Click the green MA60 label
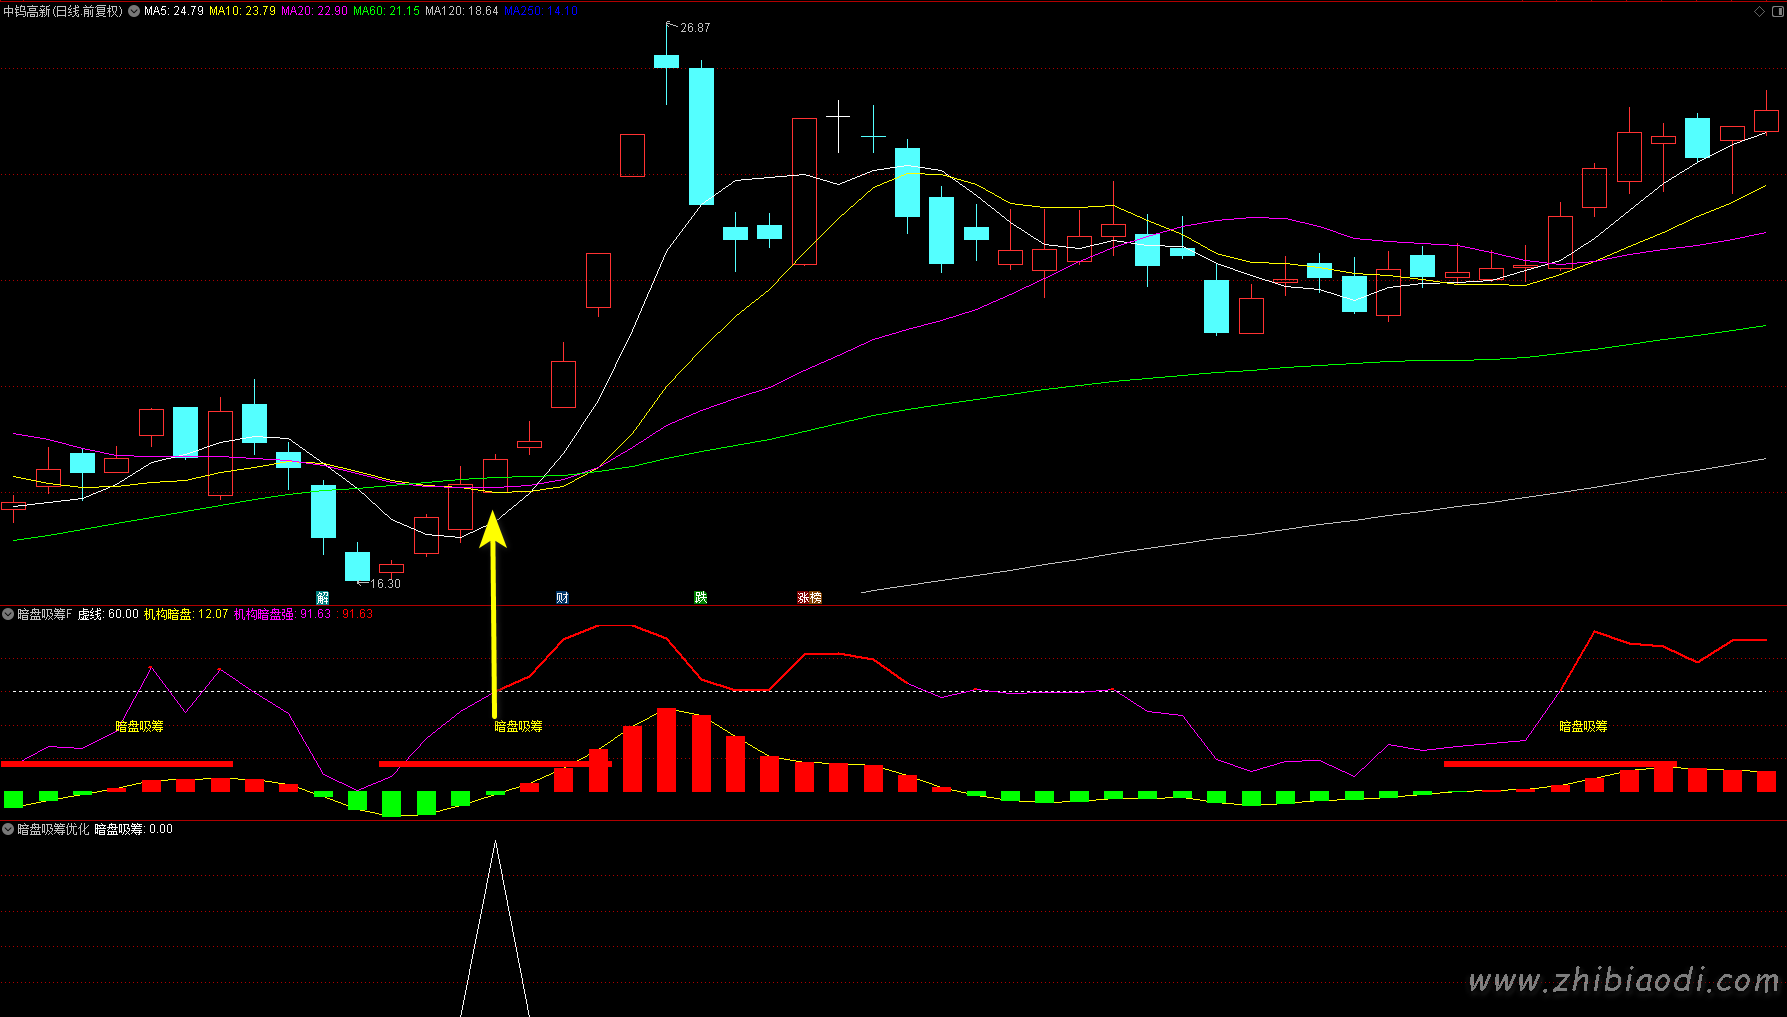 386,11
